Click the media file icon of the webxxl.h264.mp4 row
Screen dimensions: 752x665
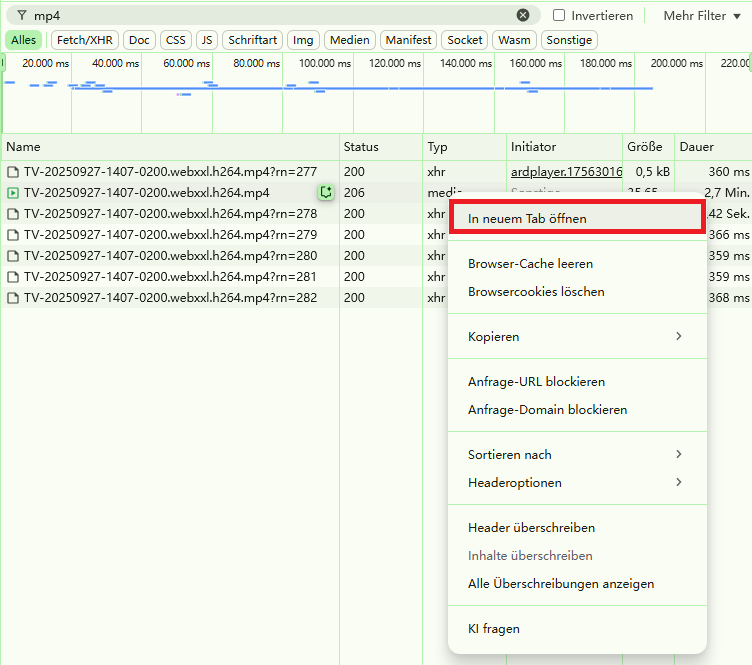(13, 193)
